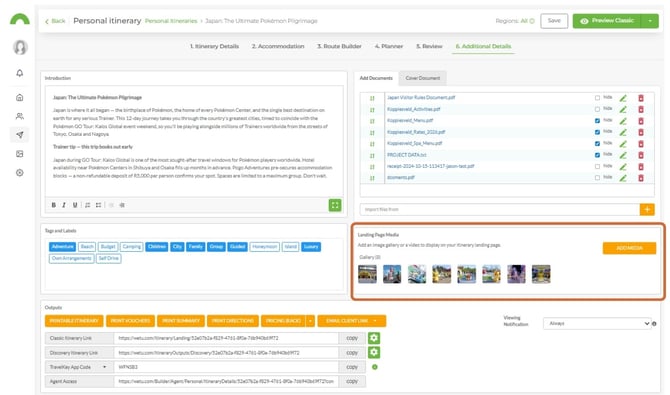Click Personal Itineraries breadcrumb link
The height and width of the screenshot is (395, 670).
click(171, 21)
